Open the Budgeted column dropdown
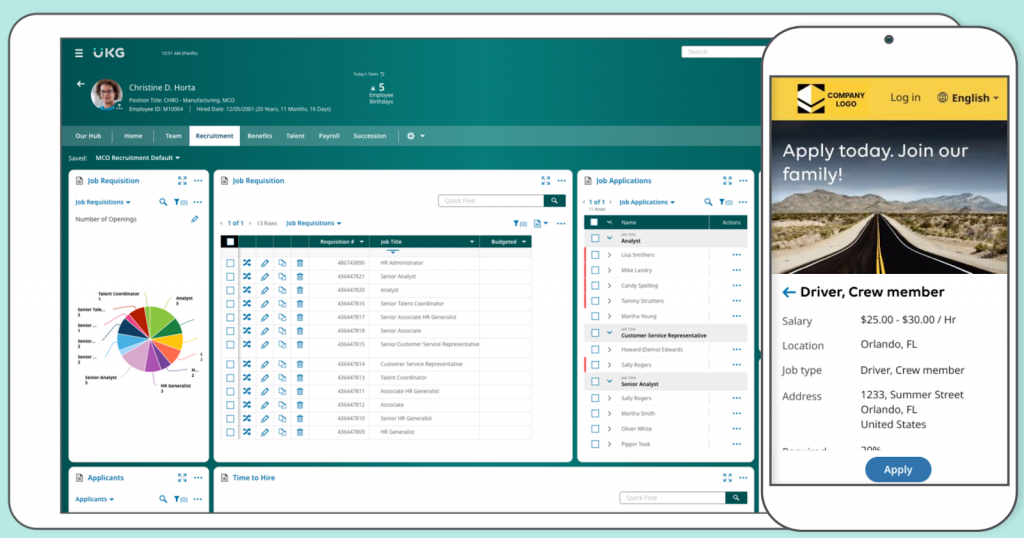 524,242
